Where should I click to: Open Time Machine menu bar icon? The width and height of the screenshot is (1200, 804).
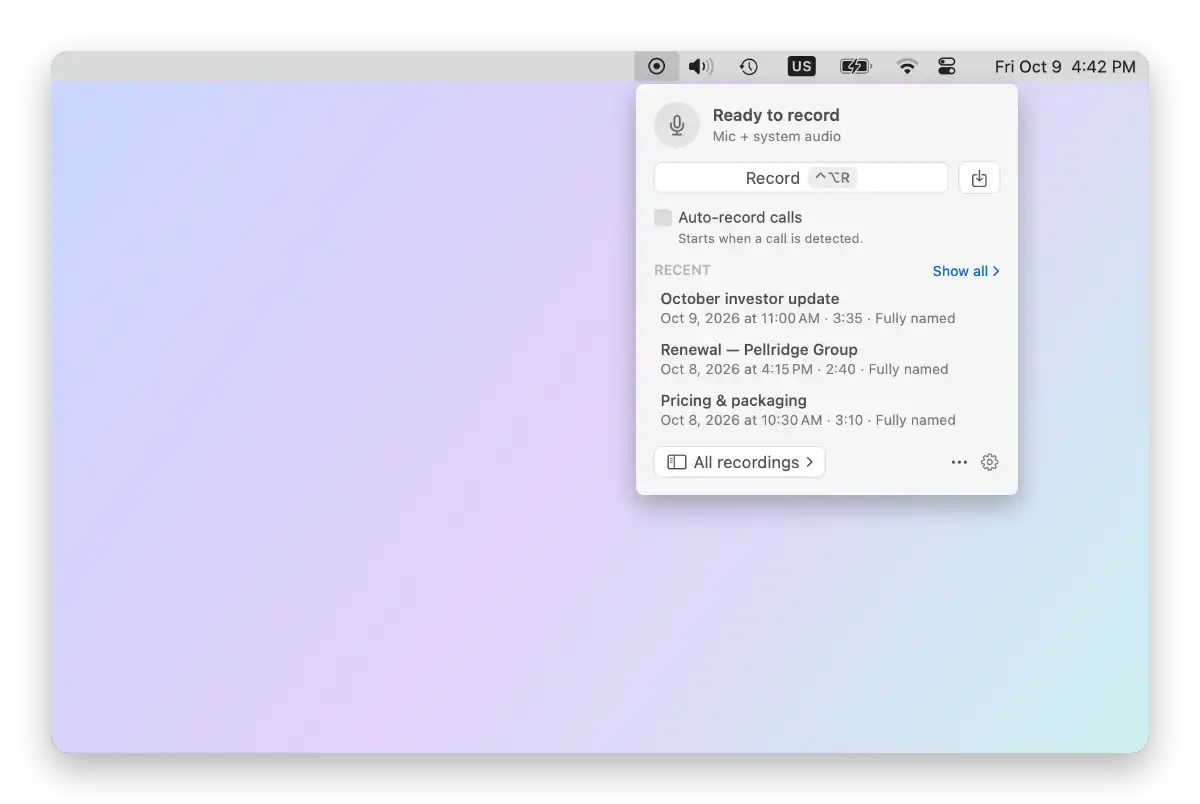point(748,66)
